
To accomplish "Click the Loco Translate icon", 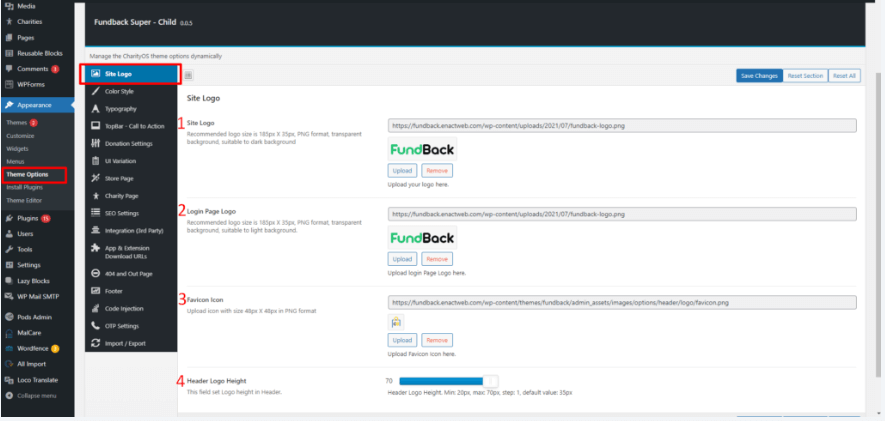I will (x=8, y=380).
